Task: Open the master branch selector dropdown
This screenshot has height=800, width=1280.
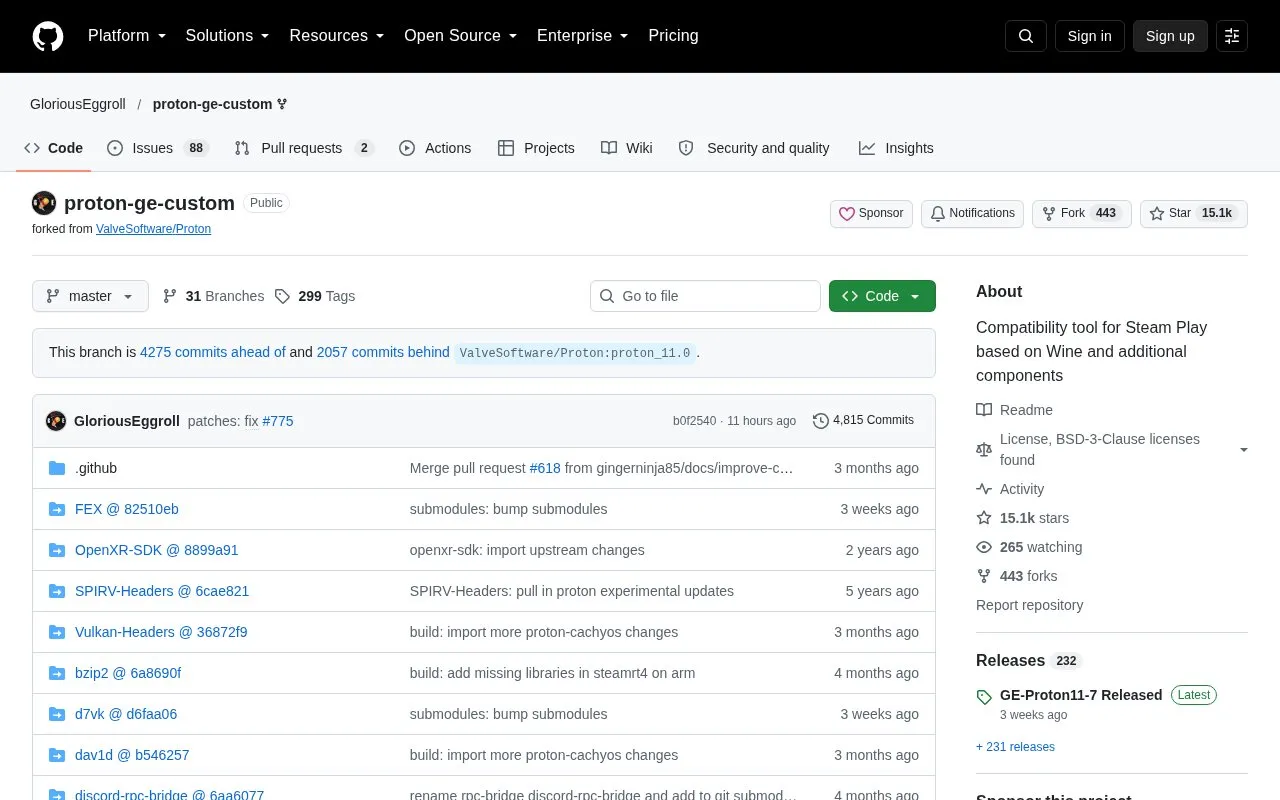Action: click(90, 296)
